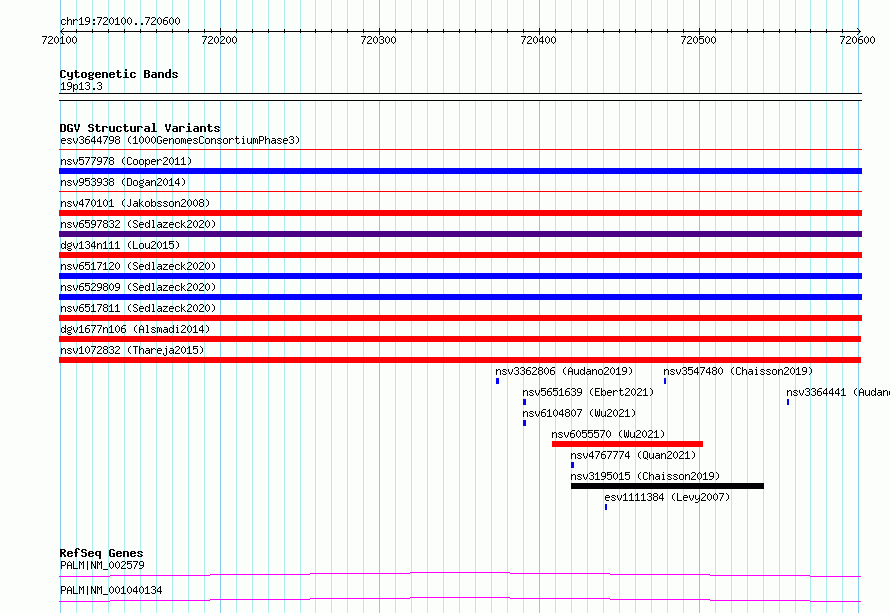Select the nsv3547480 (Chaisson2019) blue marker
Screen dimensions: 890x613
[665, 381]
